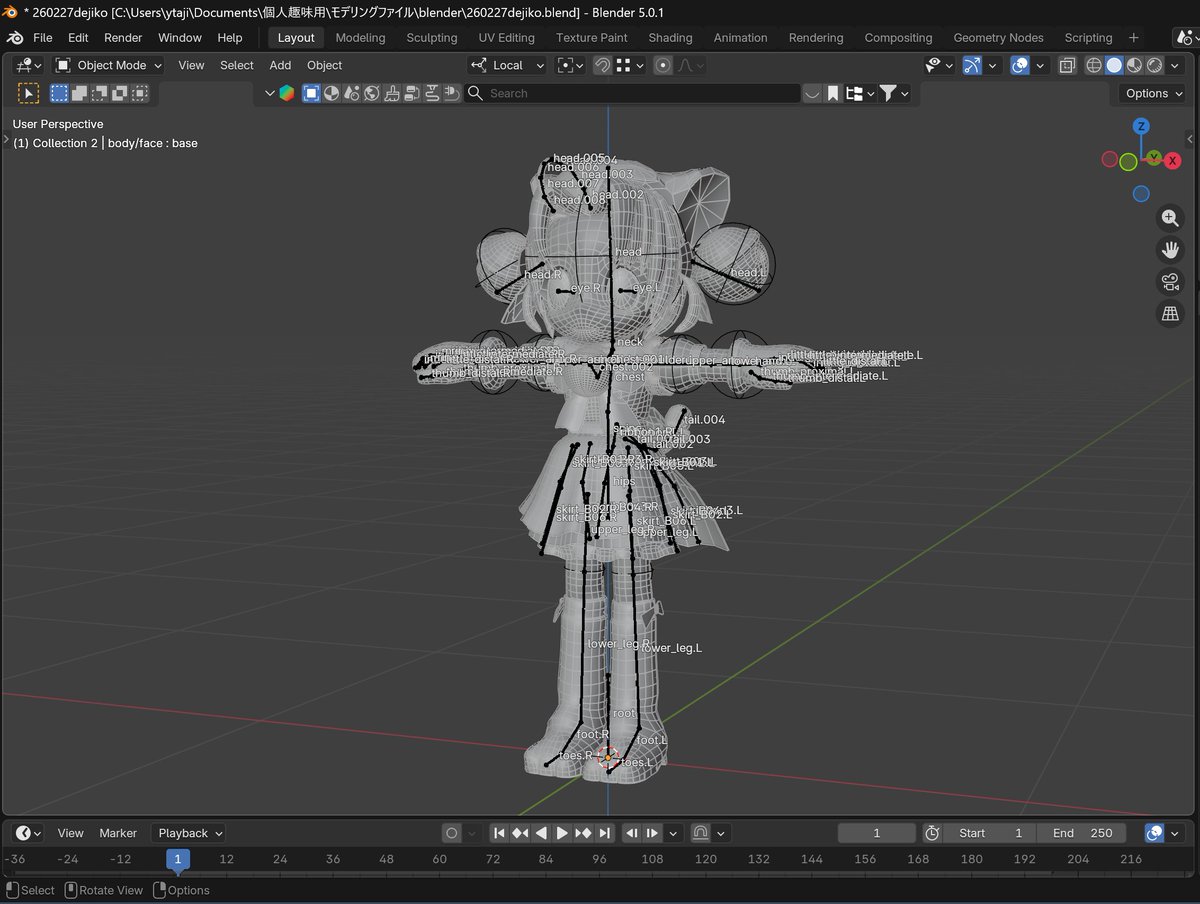
Task: Open the Object Mode dropdown
Action: 108,65
